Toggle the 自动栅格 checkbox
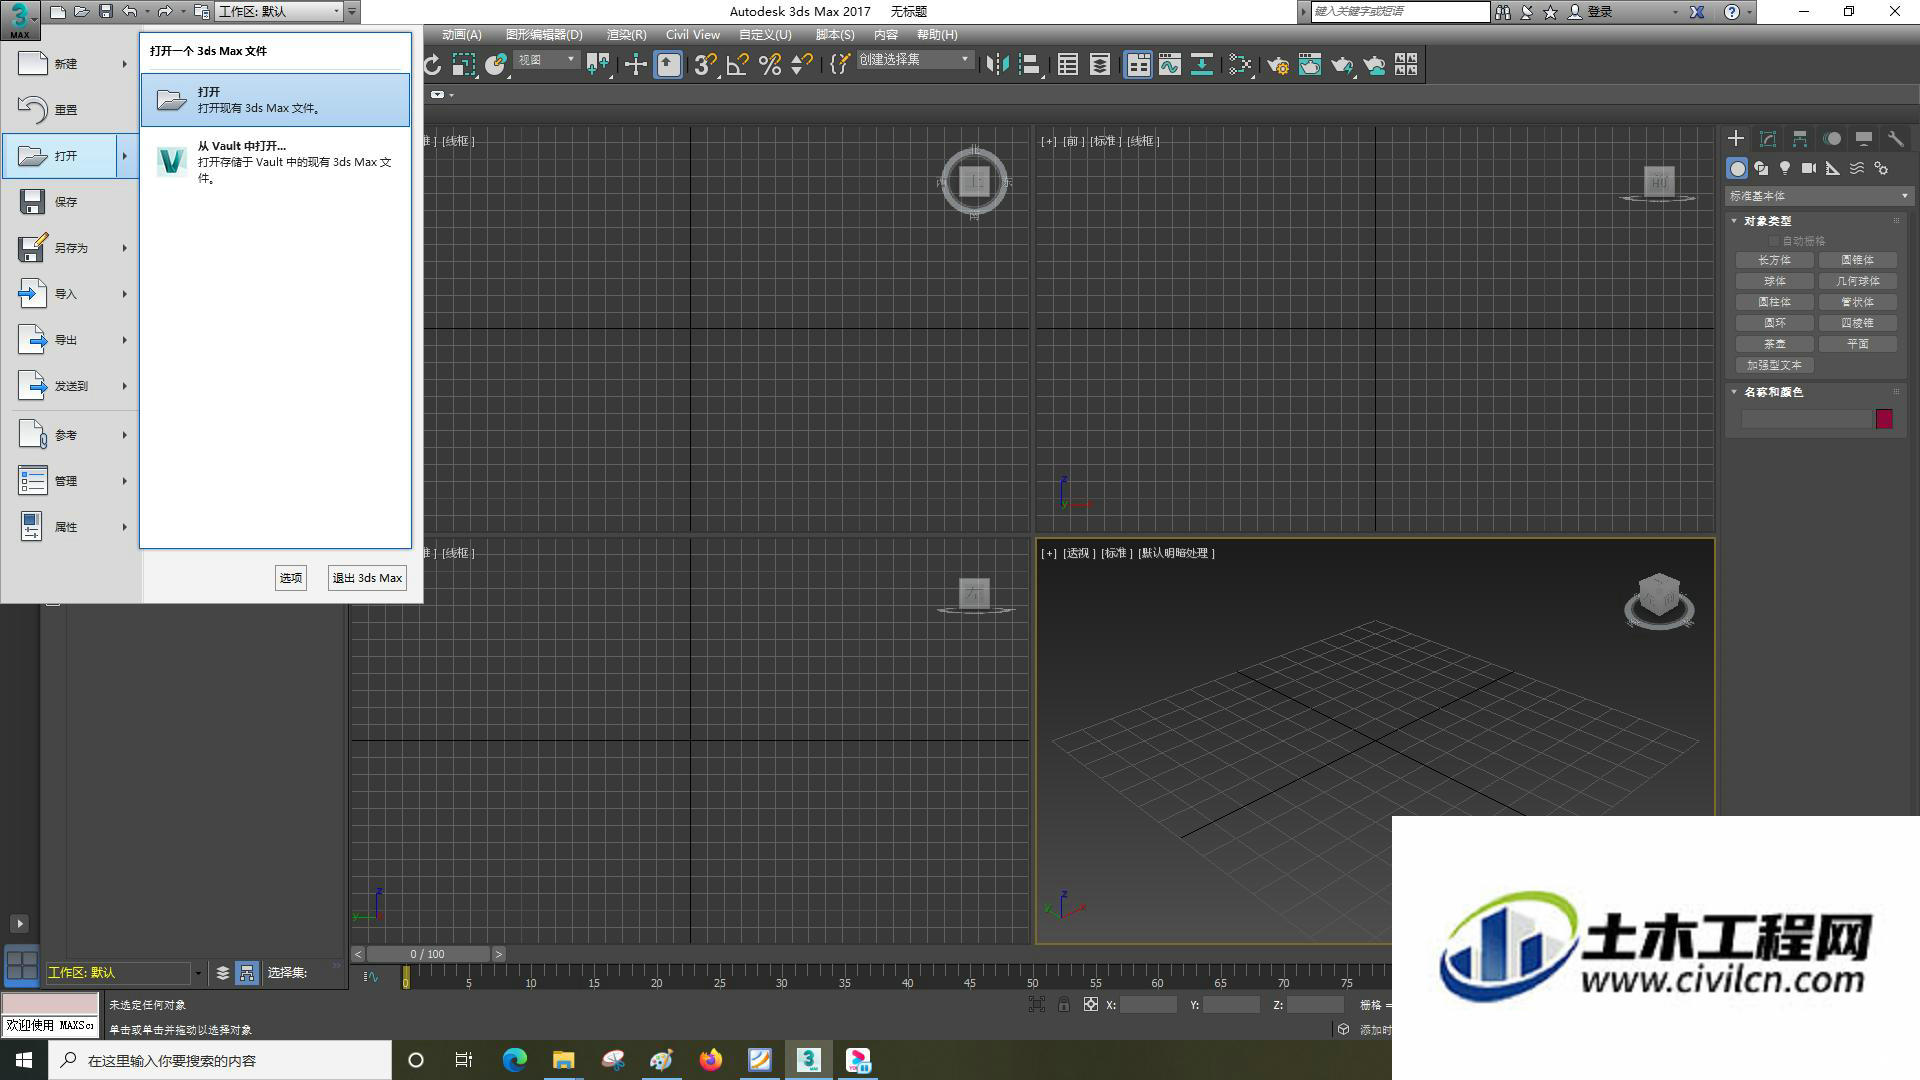 (x=1775, y=241)
